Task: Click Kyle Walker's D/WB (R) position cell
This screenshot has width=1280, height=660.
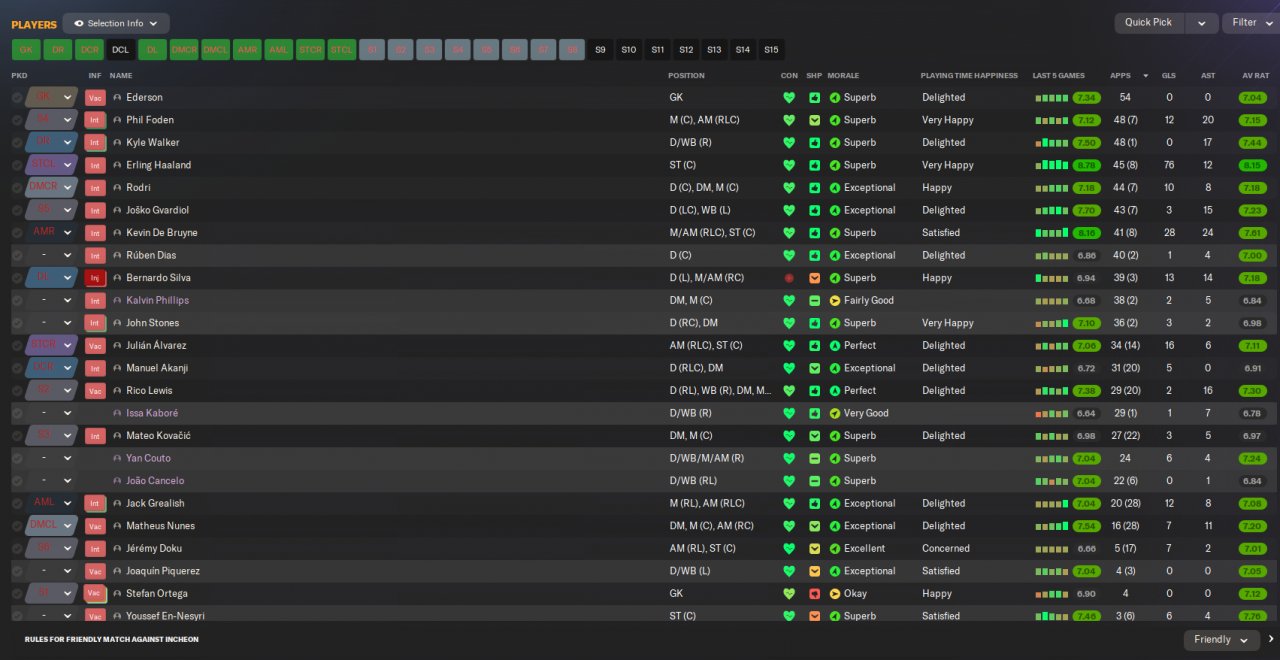Action: point(690,143)
